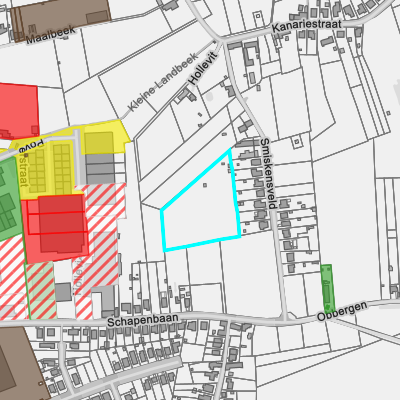Click the Schapenbaan street label
The image size is (400, 400).
point(143,320)
